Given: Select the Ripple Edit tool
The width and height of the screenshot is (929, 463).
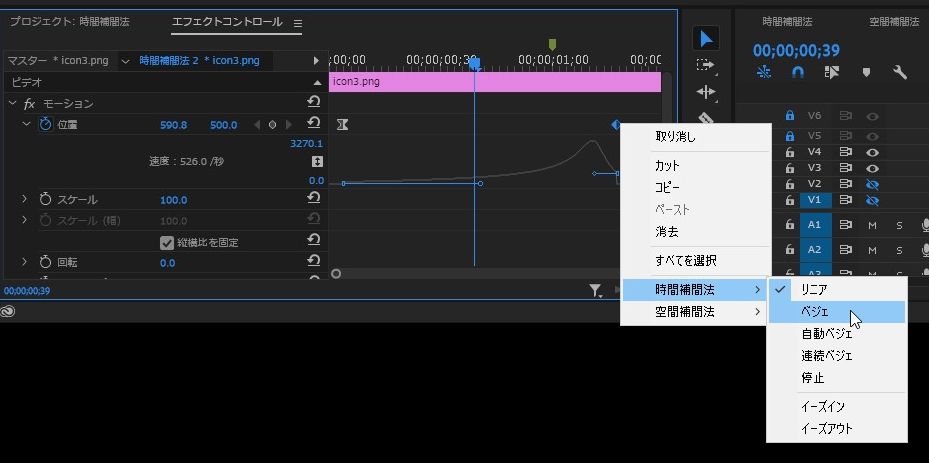Looking at the screenshot, I should click(x=706, y=92).
